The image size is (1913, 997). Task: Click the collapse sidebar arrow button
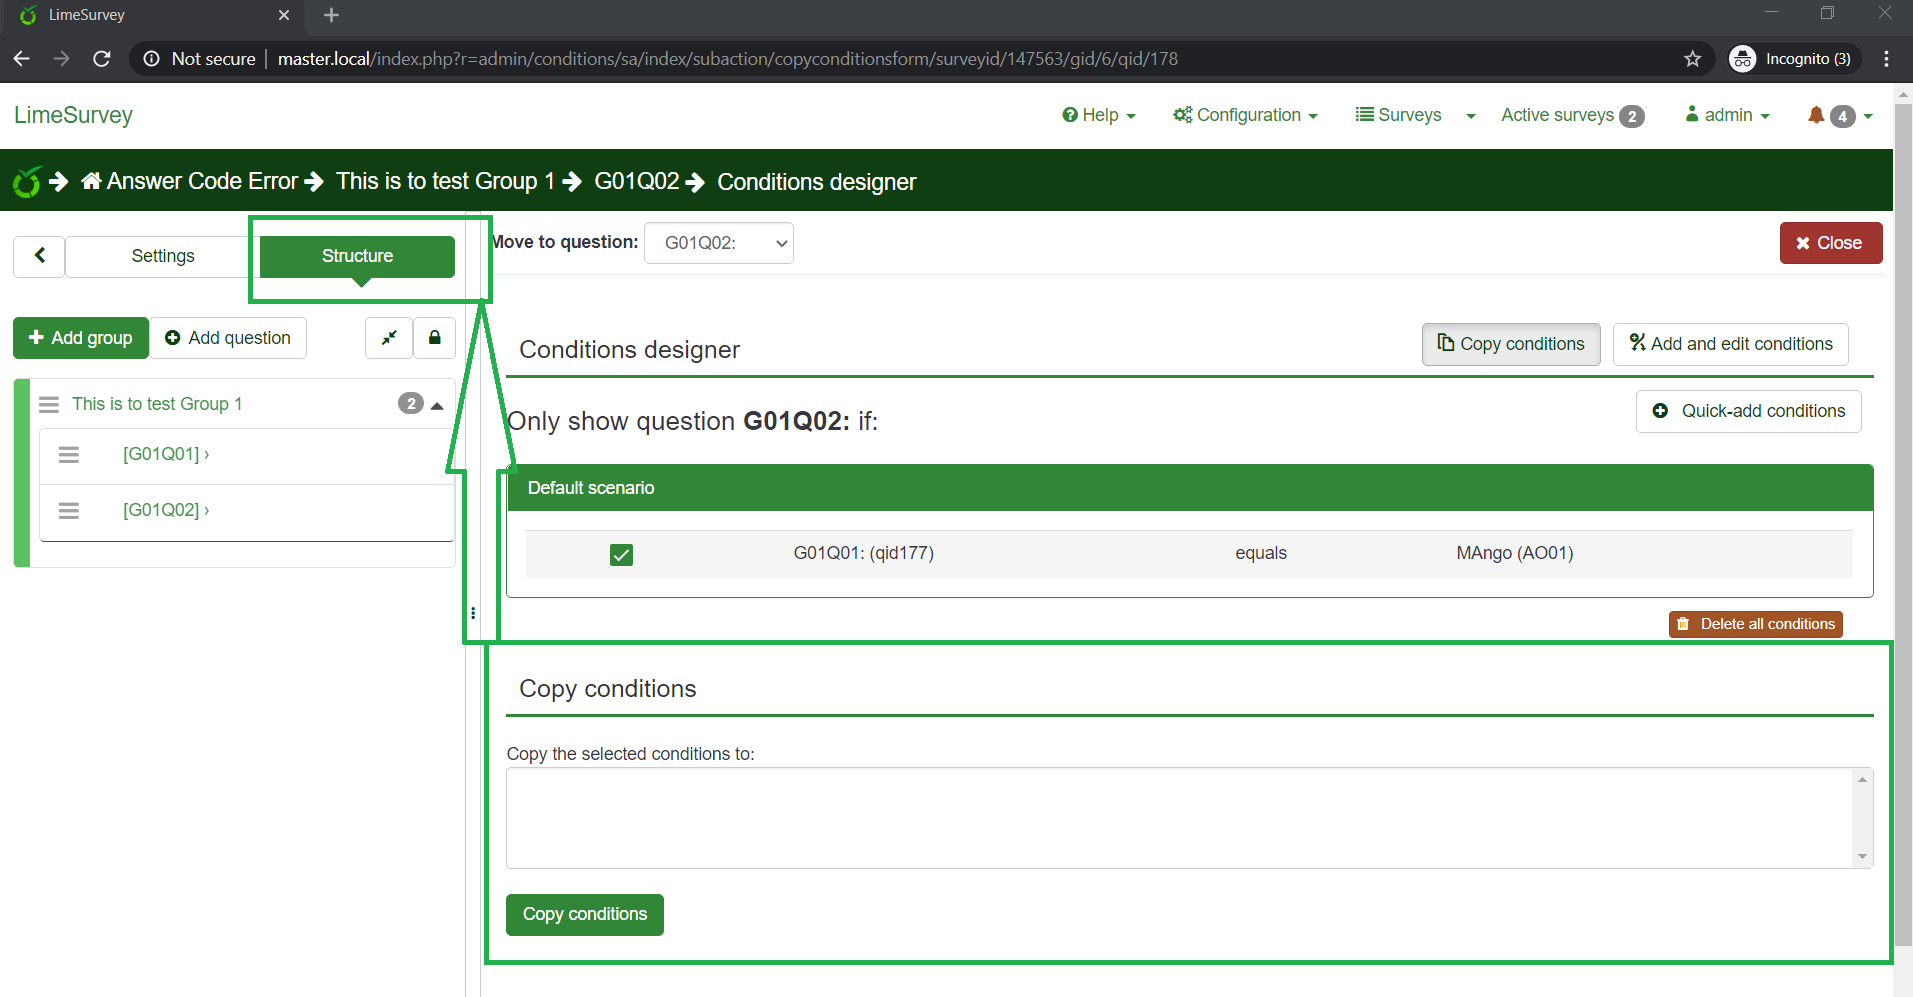[x=39, y=256]
